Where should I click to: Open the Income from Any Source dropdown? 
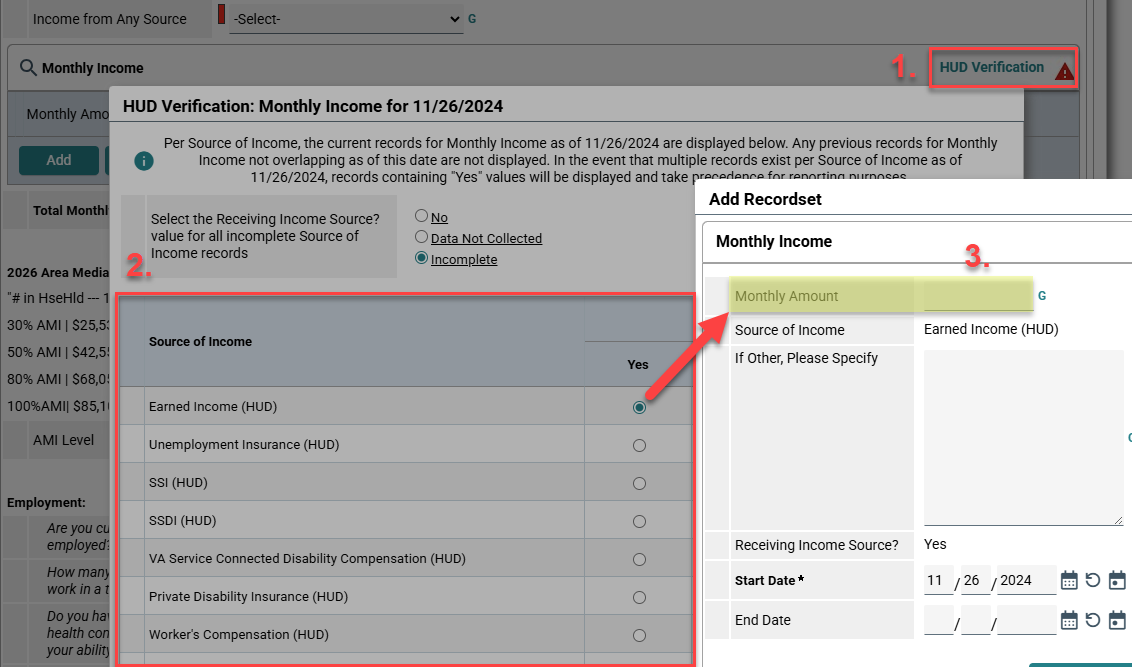pos(346,19)
